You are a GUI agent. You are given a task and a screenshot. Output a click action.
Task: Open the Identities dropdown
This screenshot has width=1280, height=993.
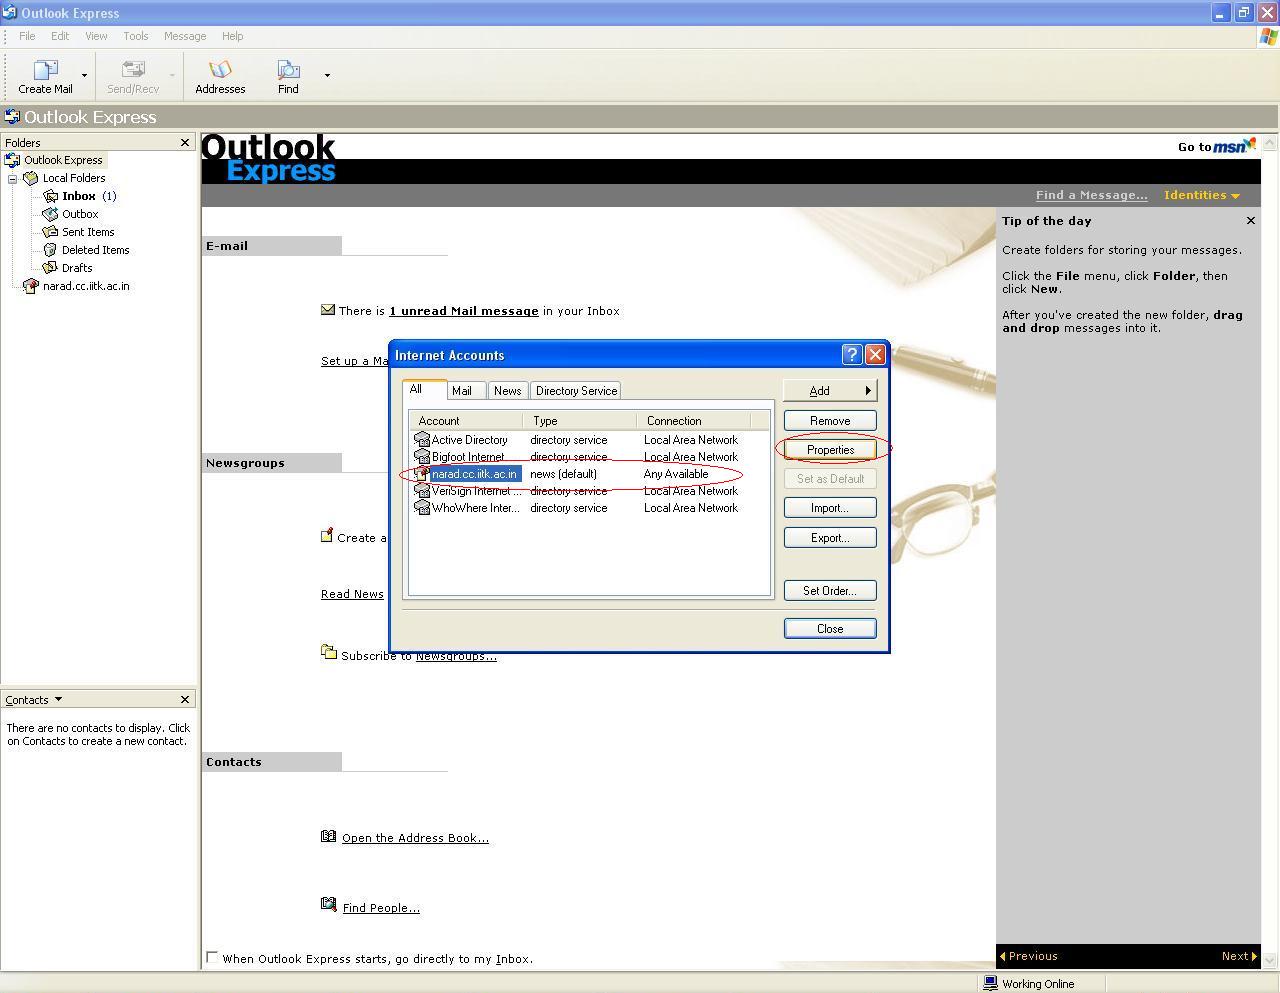click(1202, 195)
